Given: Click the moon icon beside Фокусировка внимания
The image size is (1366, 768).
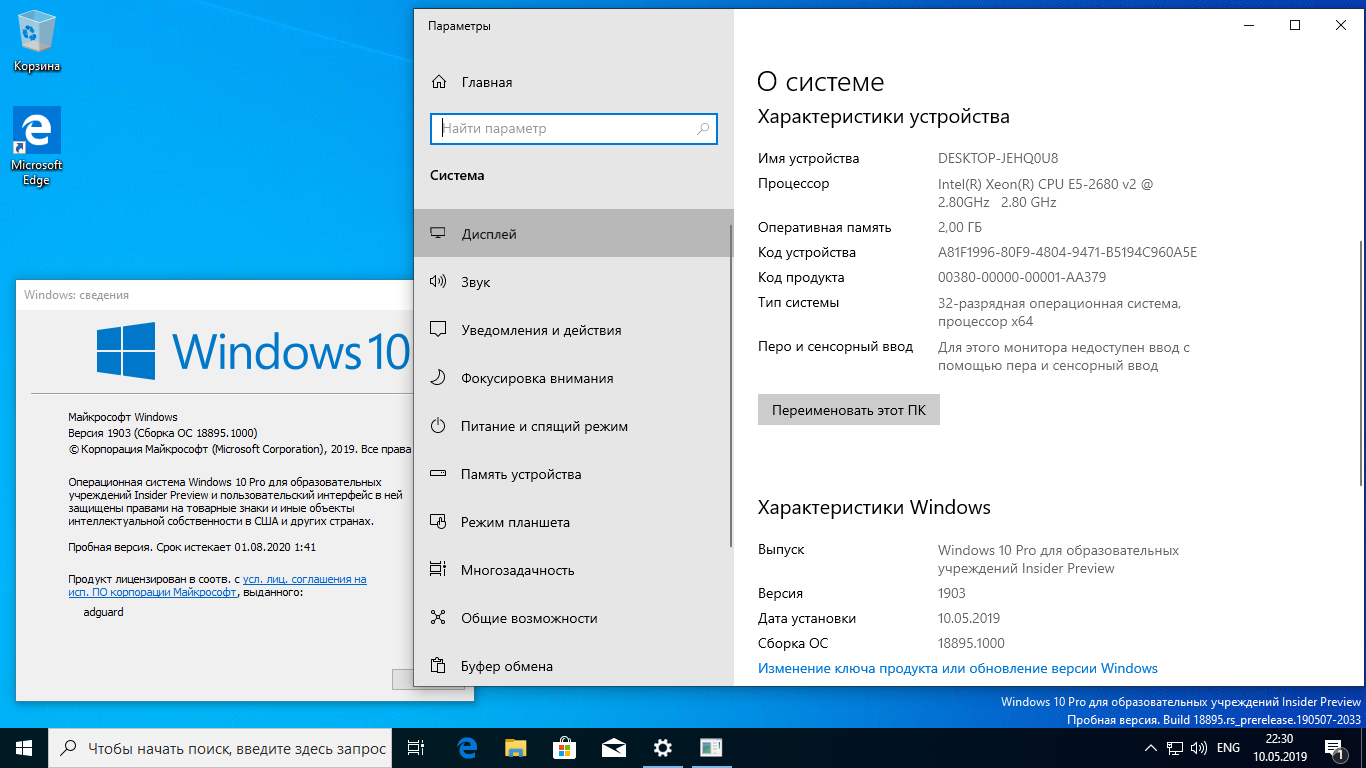Looking at the screenshot, I should click(438, 378).
